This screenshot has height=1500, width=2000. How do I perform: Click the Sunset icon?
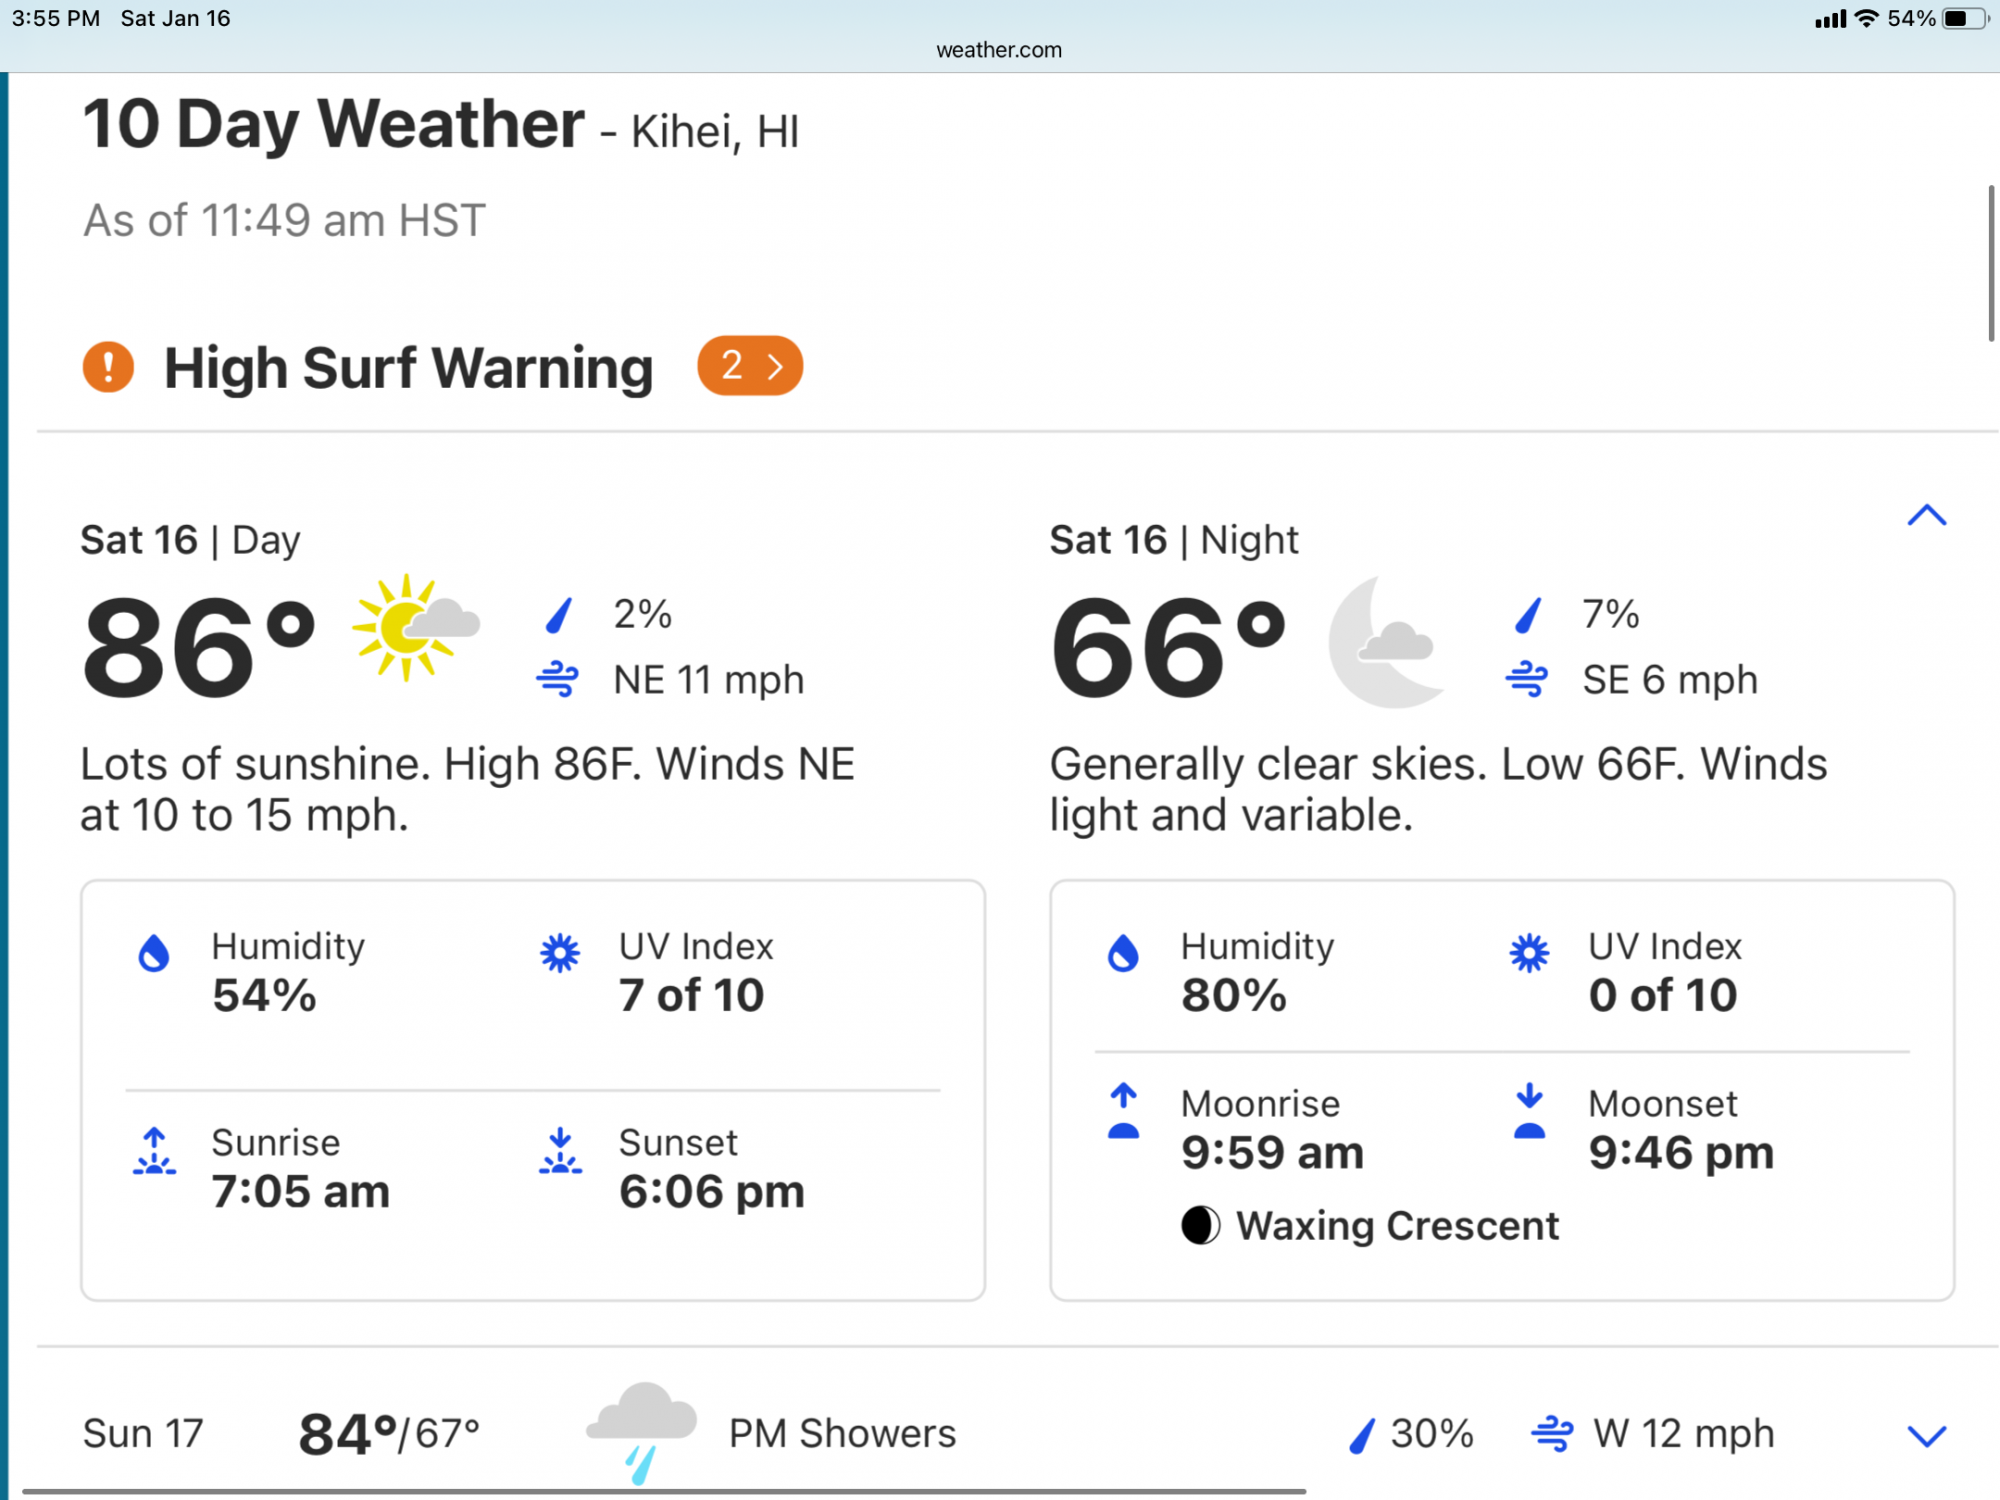coord(560,1152)
